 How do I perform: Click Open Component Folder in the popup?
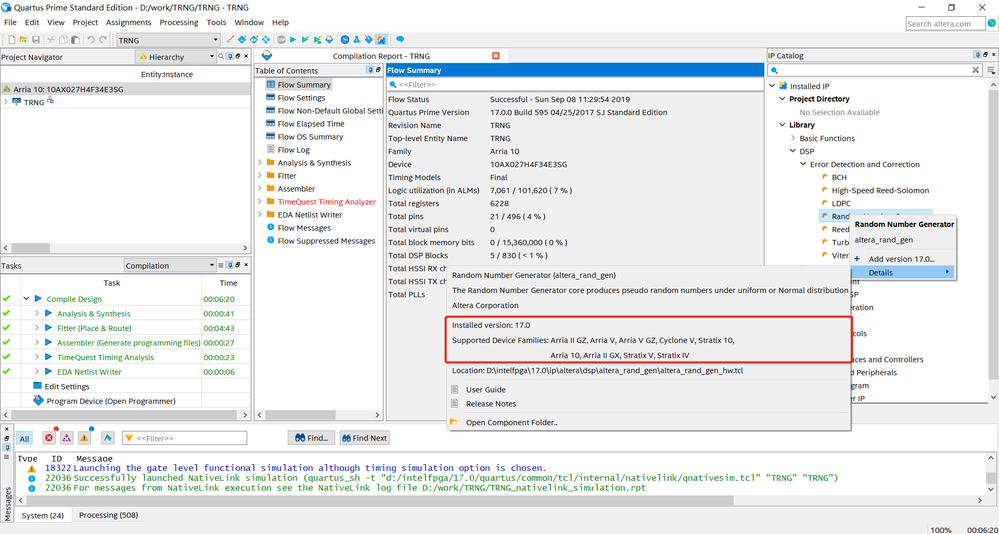pos(511,422)
